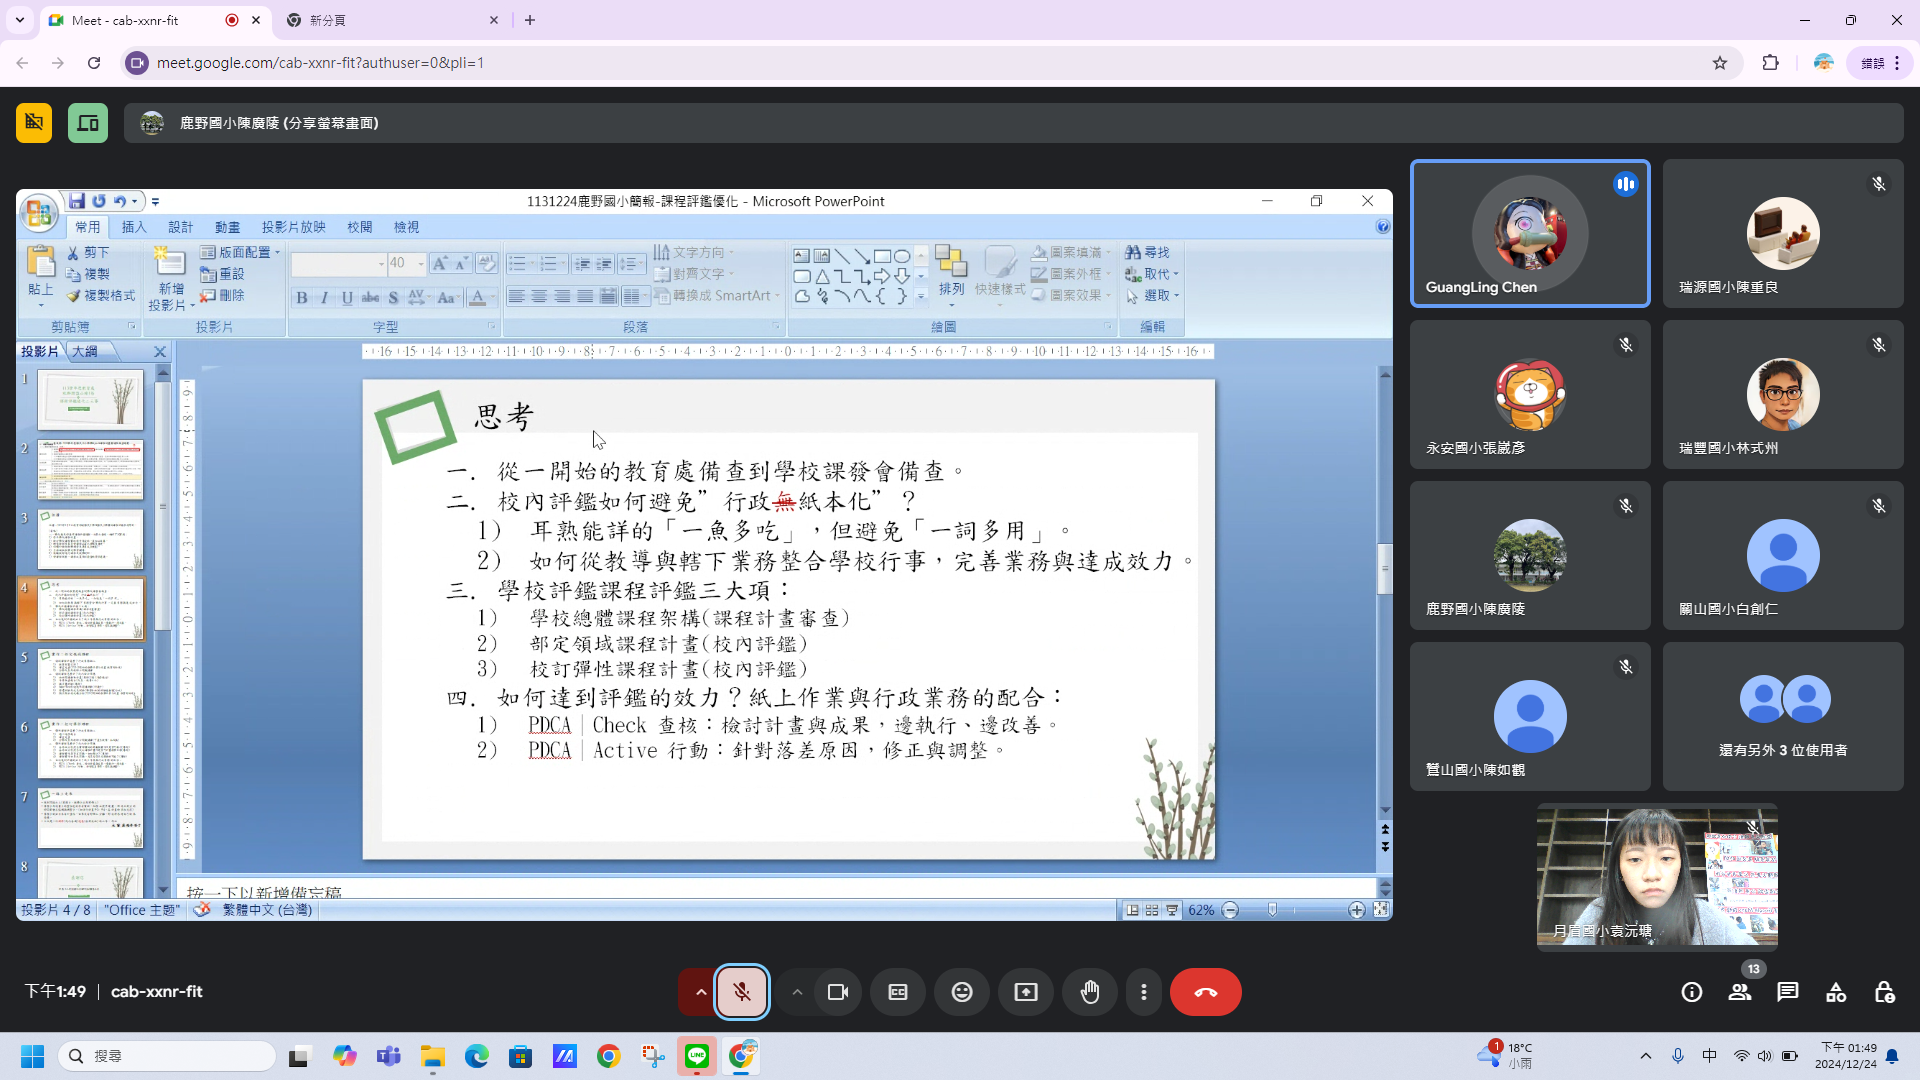The width and height of the screenshot is (1920, 1080).
Task: Open Chrome profile avatar icon
Action: point(1823,63)
